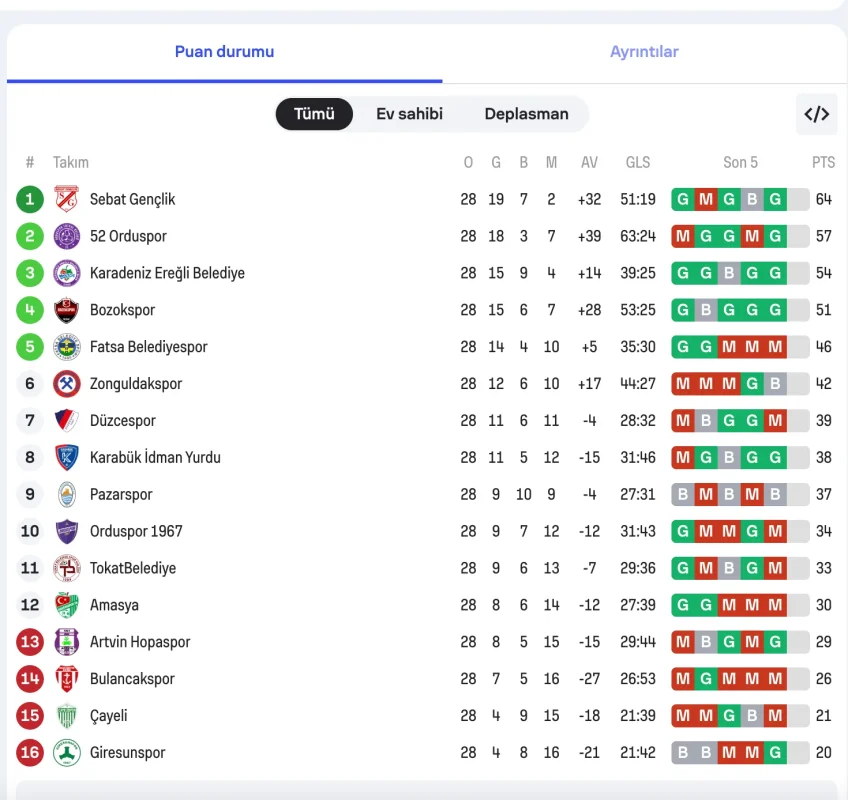Click the 52 Orduspor club crest
Image resolution: width=848 pixels, height=800 pixels.
67,236
